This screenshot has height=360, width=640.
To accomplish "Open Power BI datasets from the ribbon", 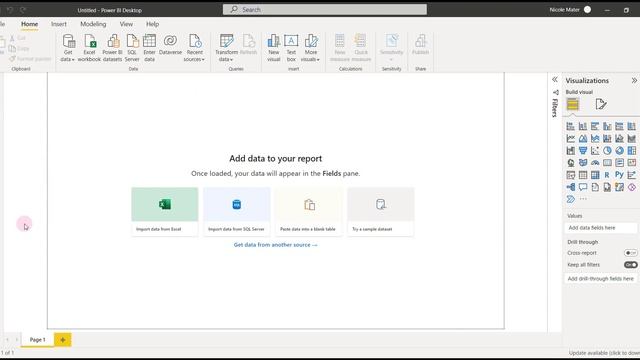I will [x=112, y=48].
